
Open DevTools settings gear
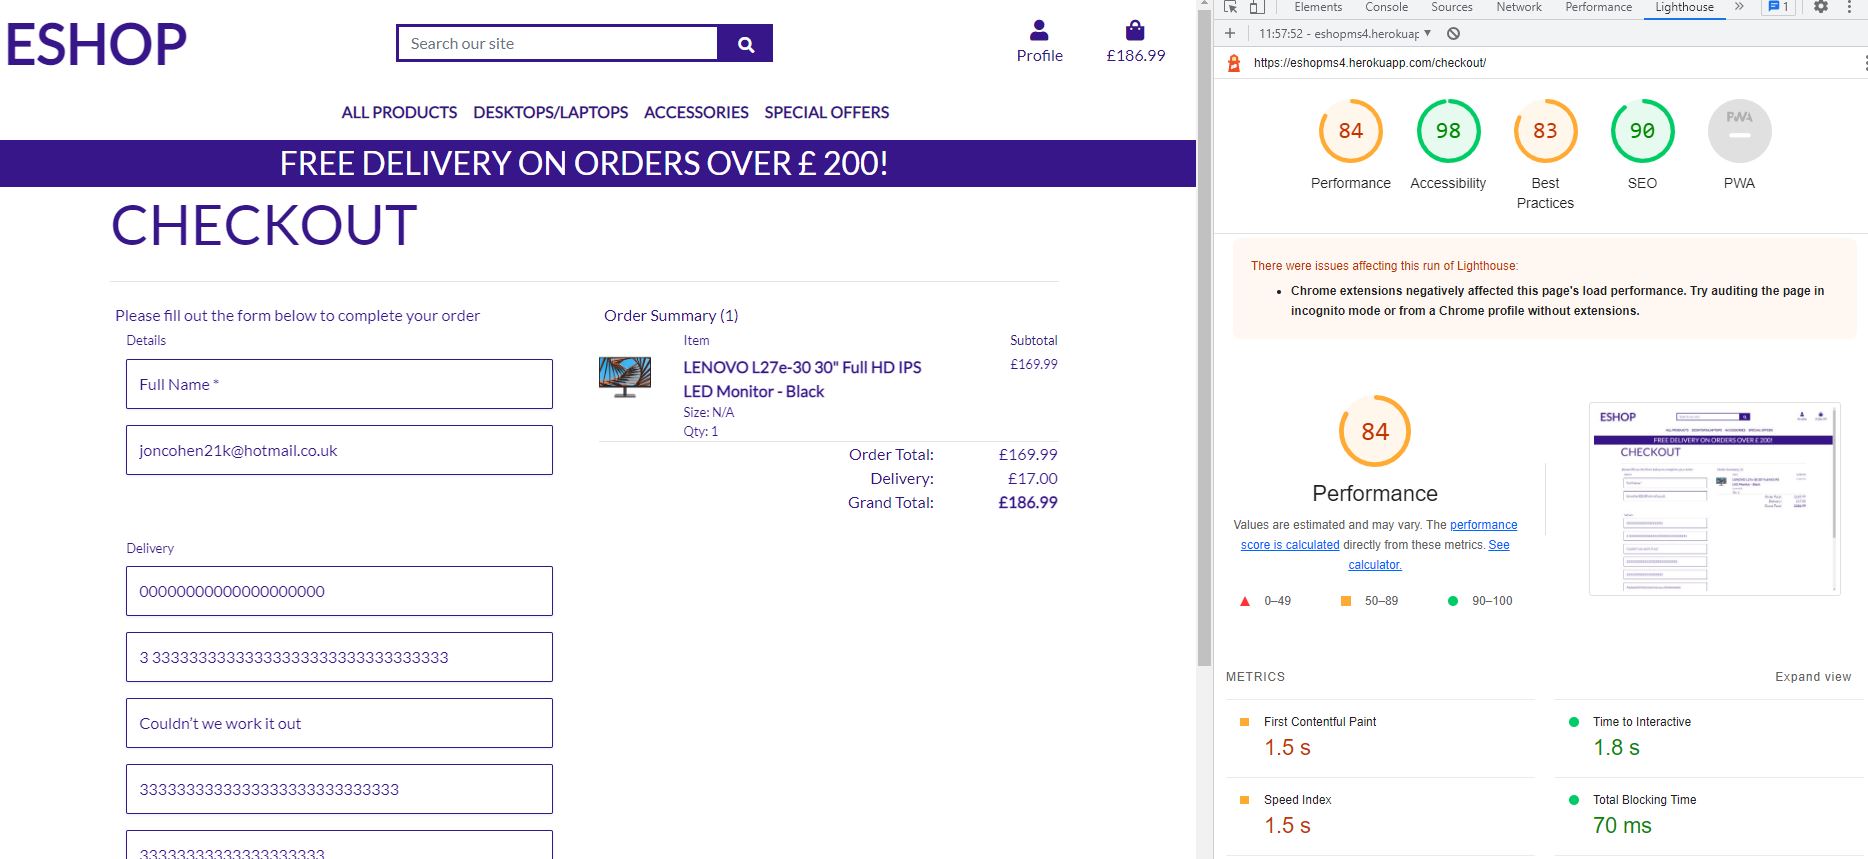click(x=1821, y=7)
